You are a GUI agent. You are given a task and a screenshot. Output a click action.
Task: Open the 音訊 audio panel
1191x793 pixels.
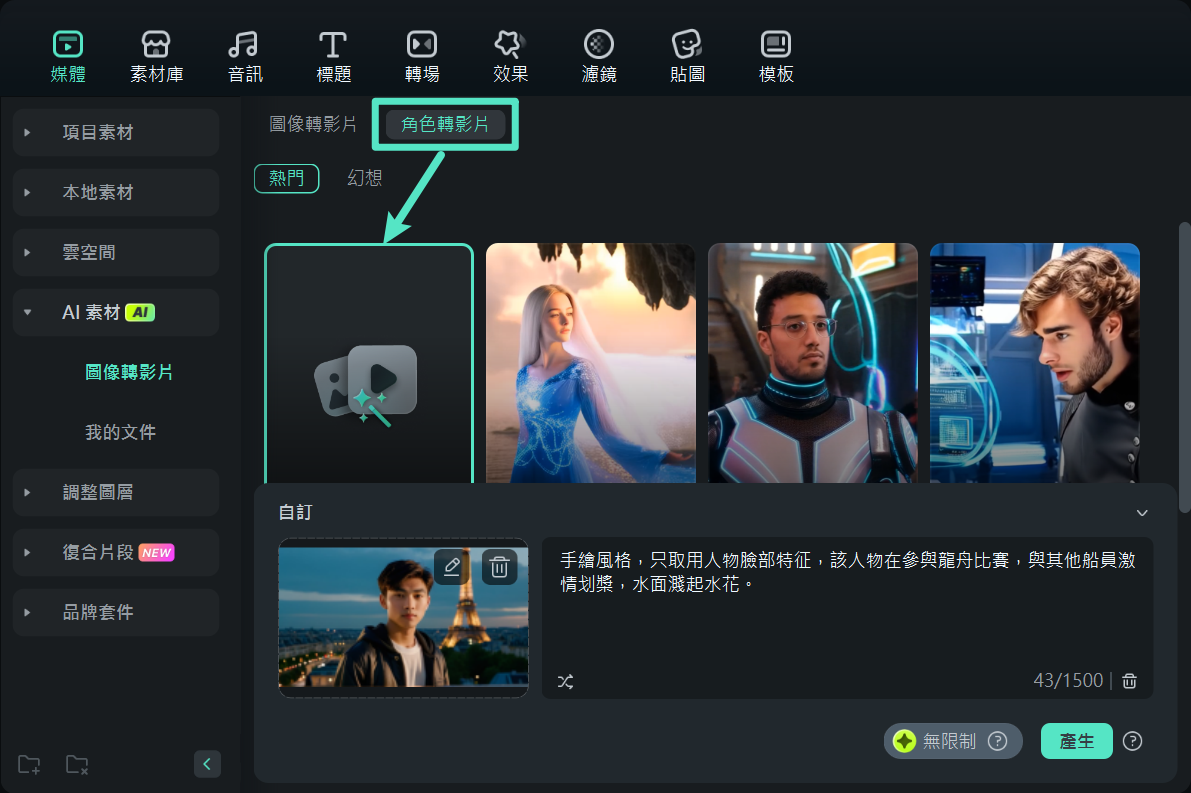(x=244, y=56)
